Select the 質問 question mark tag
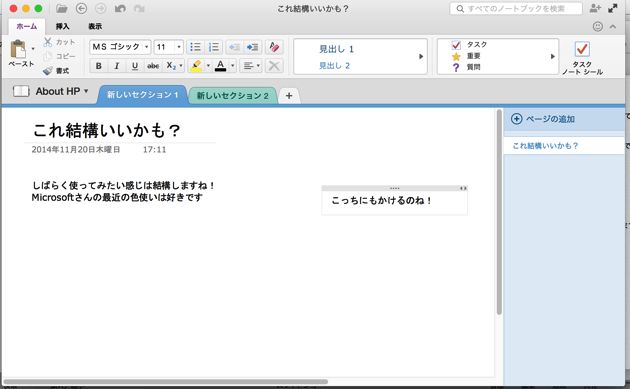The height and width of the screenshot is (389, 630). [x=456, y=68]
